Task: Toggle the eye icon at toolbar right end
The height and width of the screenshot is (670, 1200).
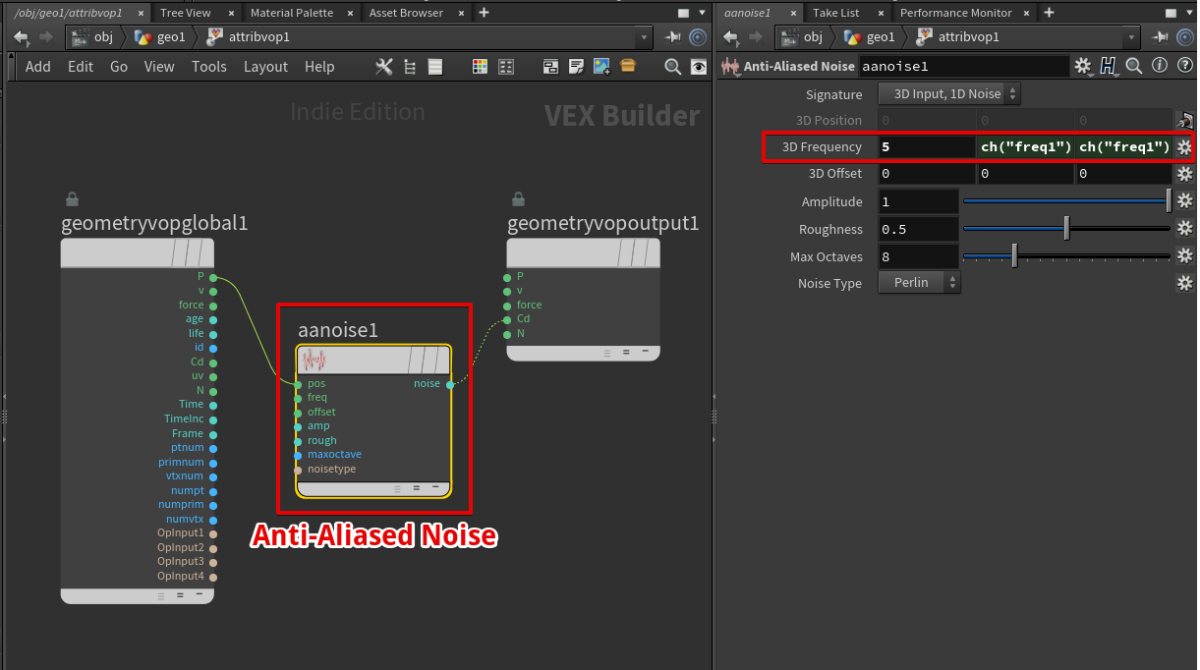Action: pyautogui.click(x=697, y=66)
